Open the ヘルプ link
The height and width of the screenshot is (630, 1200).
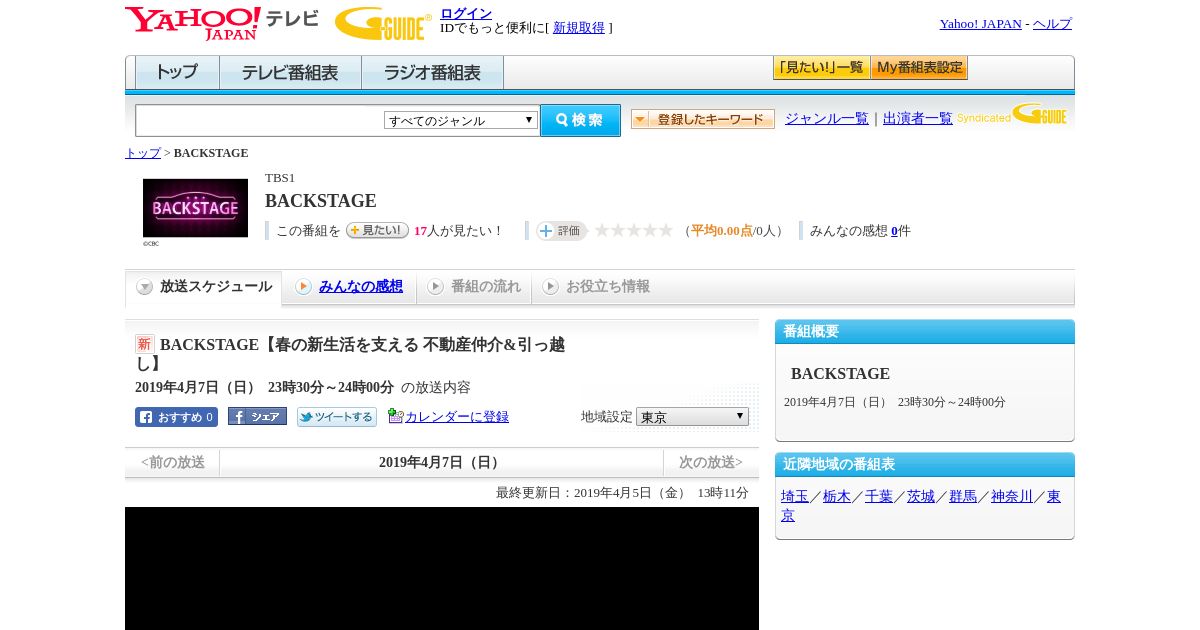tap(1052, 24)
